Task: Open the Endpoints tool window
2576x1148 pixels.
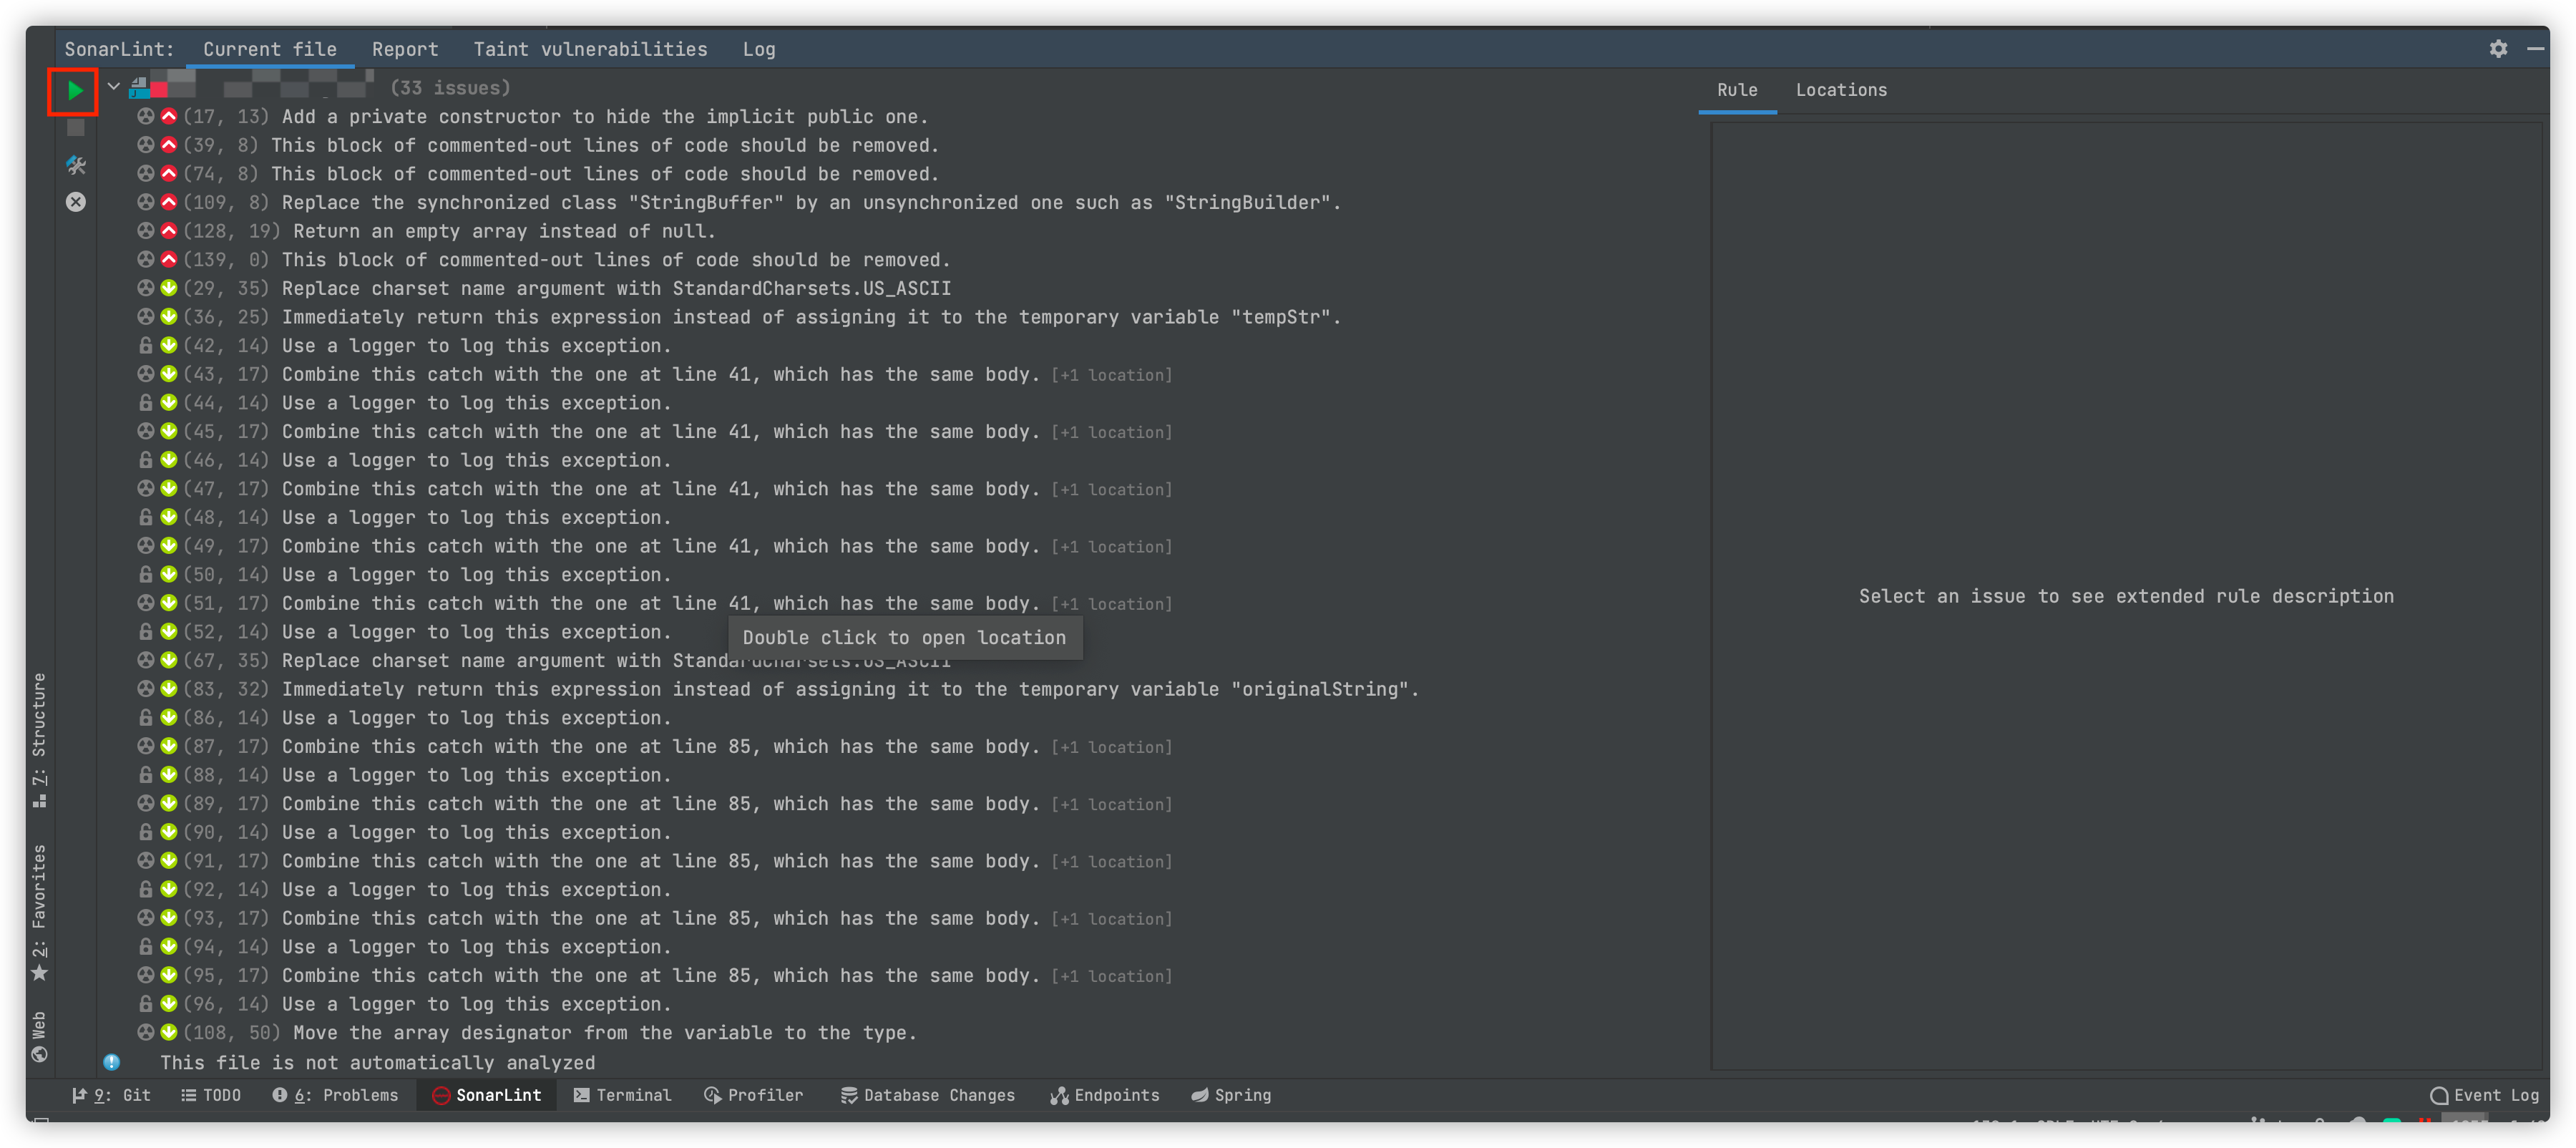Action: [1104, 1095]
